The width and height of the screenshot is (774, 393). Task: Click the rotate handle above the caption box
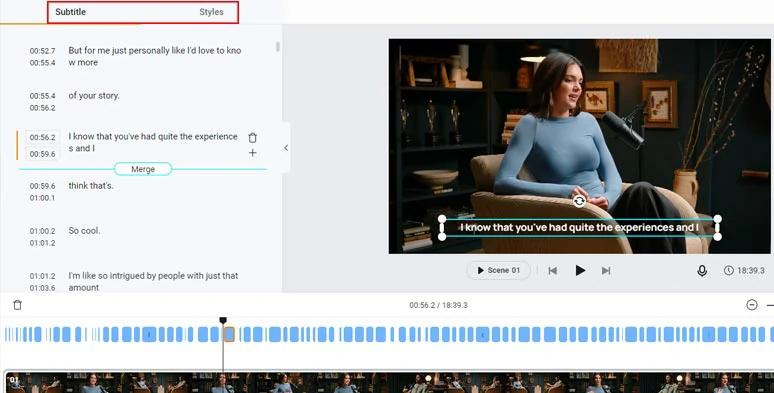tap(580, 201)
